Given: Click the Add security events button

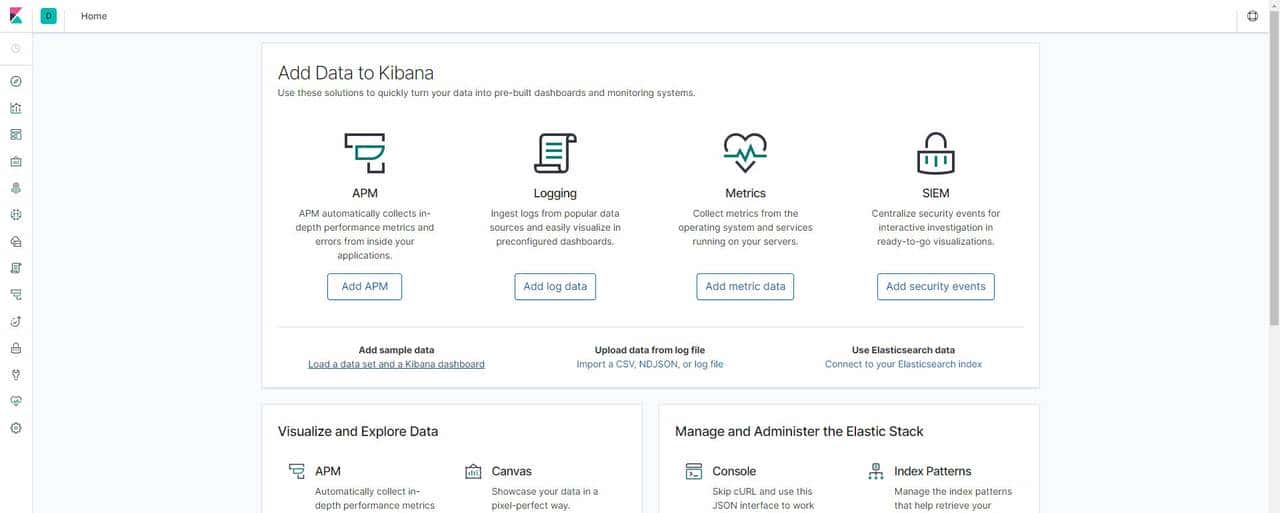Looking at the screenshot, I should click(x=935, y=286).
